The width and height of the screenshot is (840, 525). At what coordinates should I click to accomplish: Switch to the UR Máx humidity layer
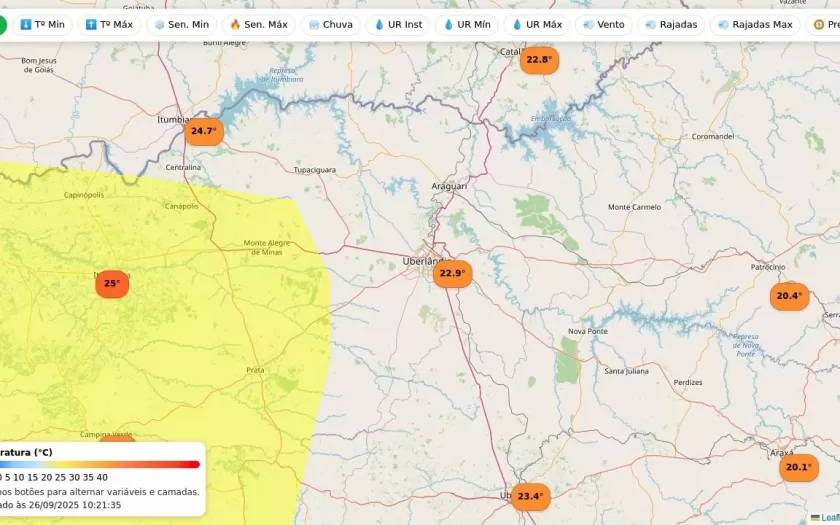[536, 24]
